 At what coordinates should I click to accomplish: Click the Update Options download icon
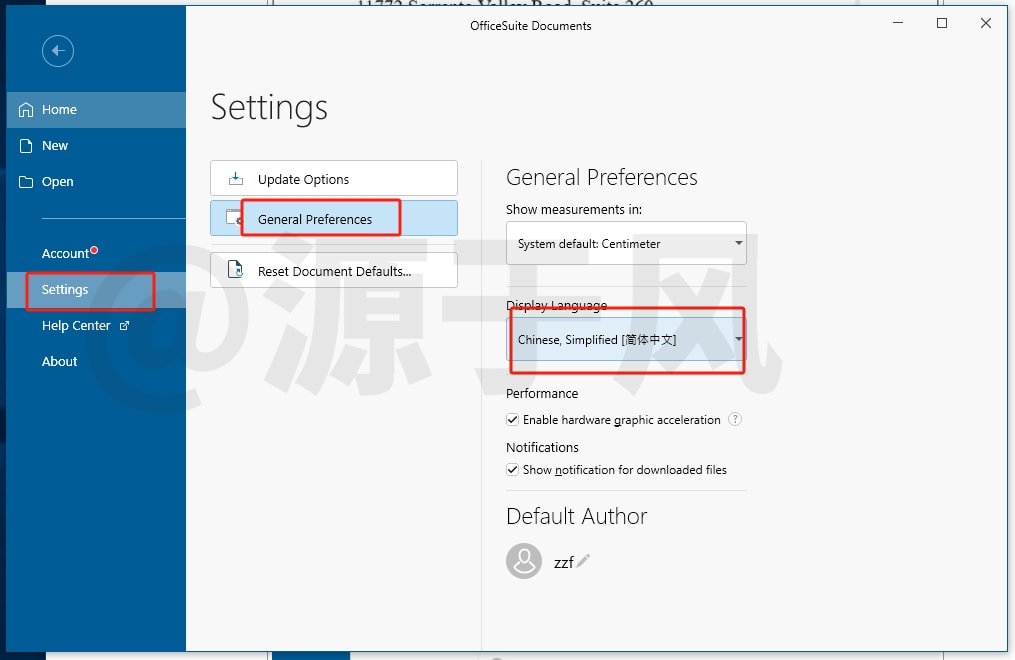pyautogui.click(x=236, y=179)
